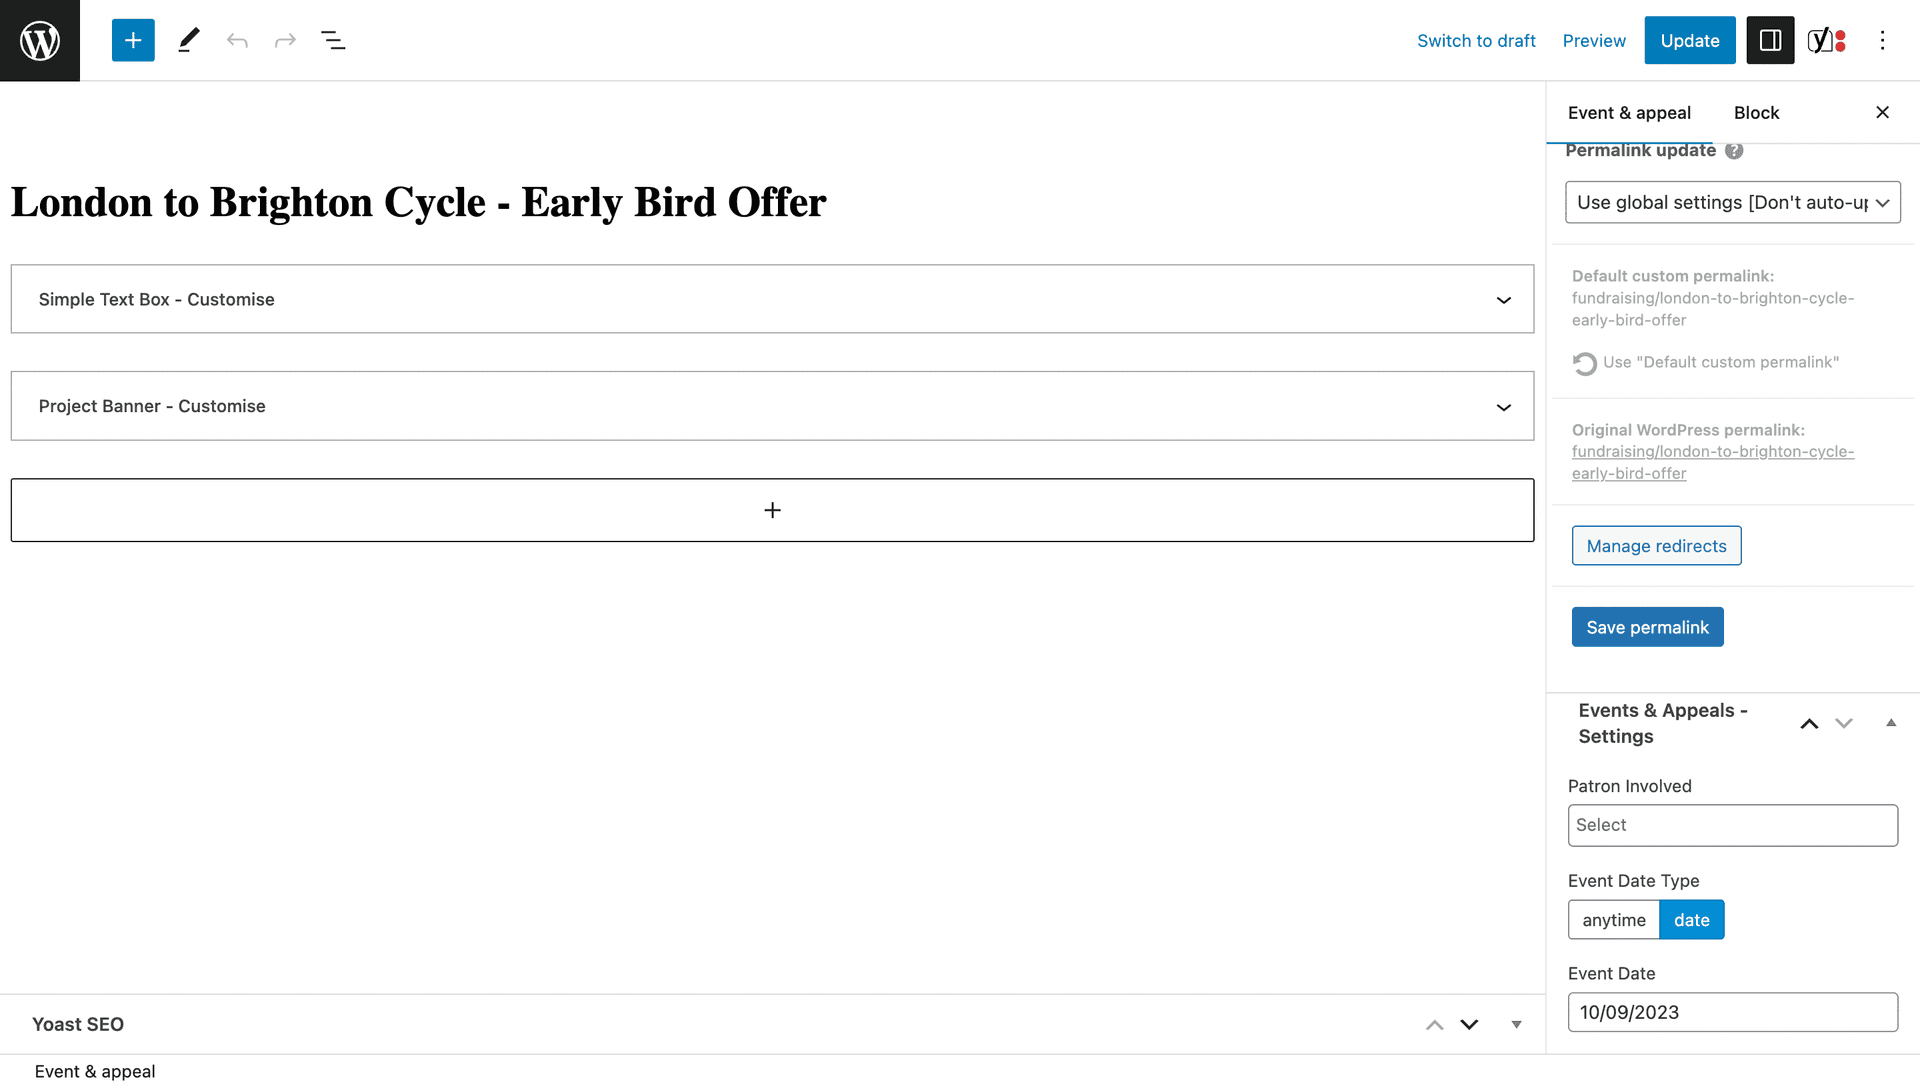Open the Yoast SEO toolbar icon

[x=1826, y=40]
